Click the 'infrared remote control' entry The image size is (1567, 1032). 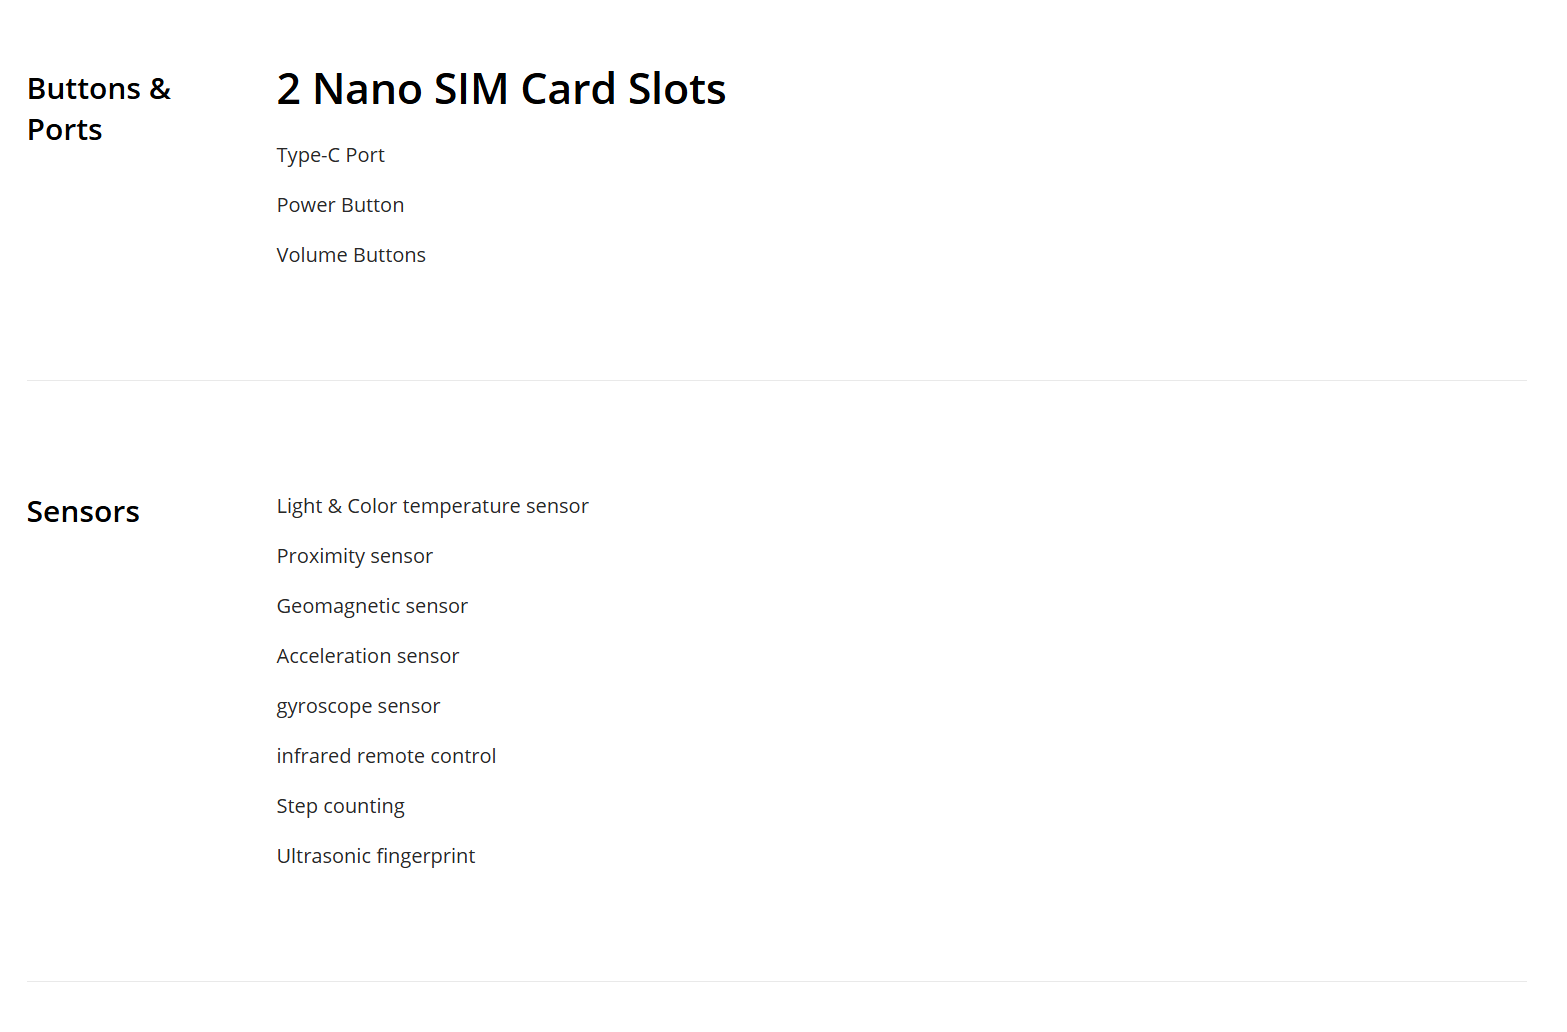coord(386,756)
